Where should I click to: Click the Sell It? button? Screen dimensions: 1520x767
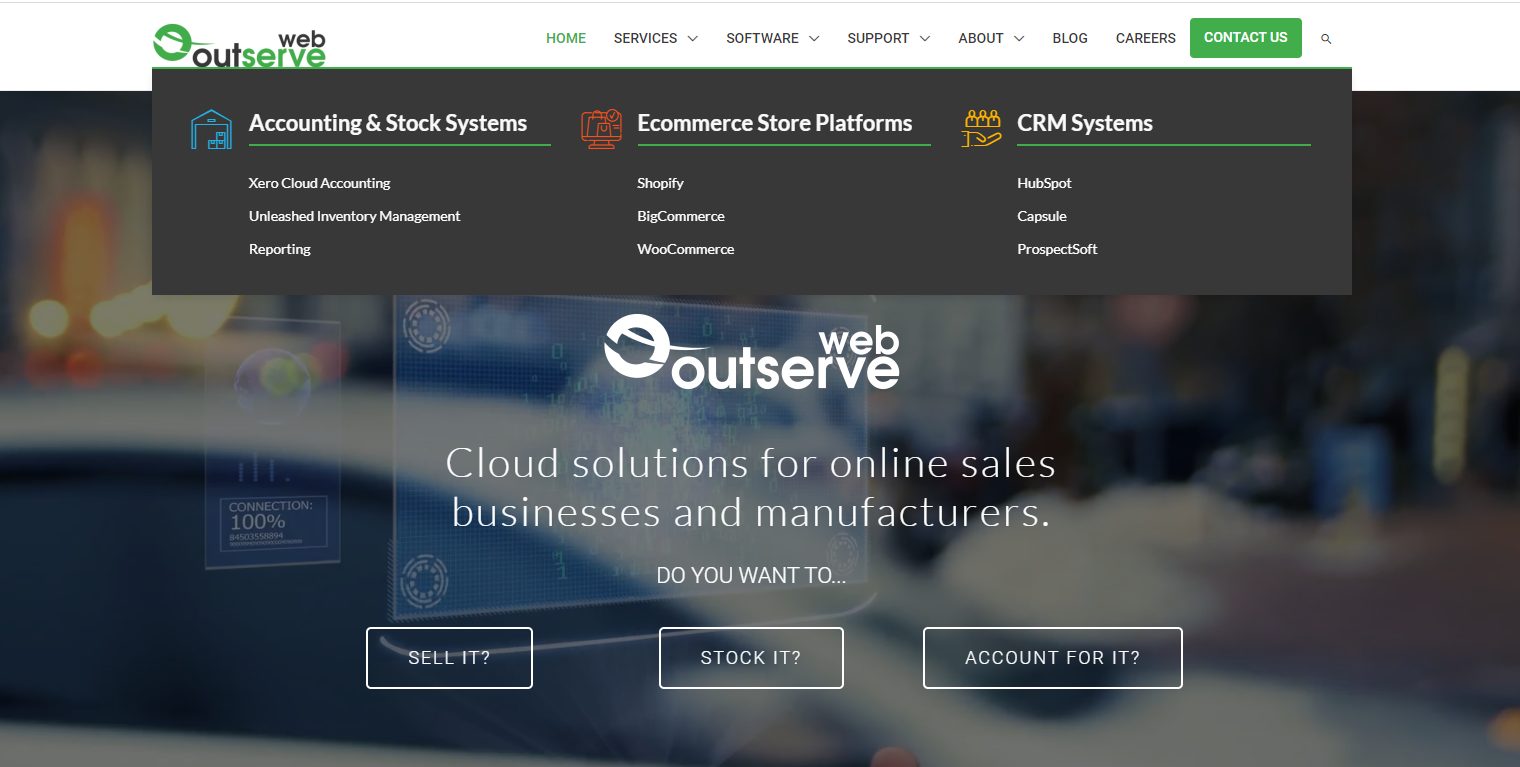coord(449,658)
